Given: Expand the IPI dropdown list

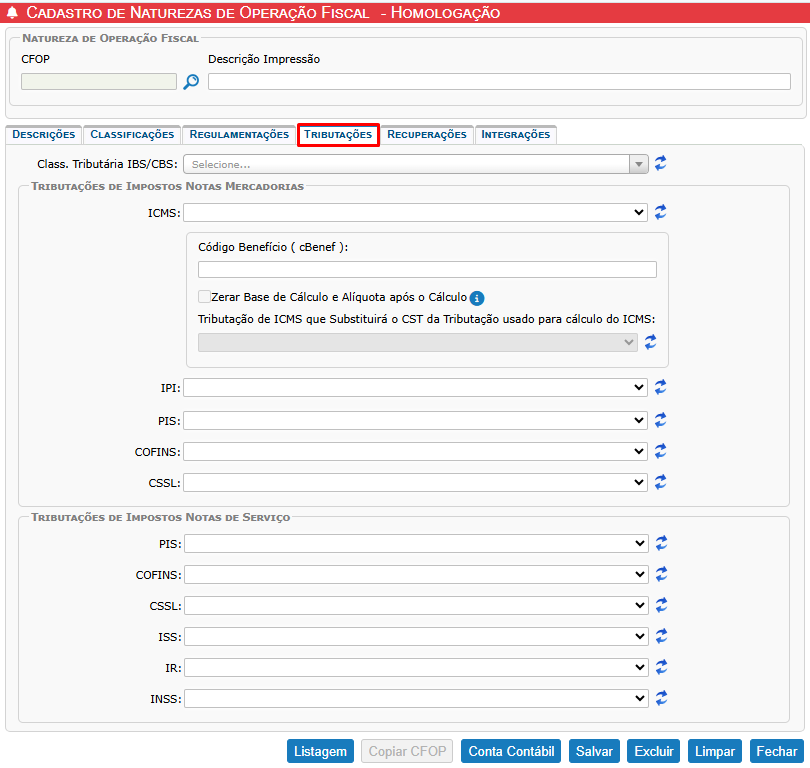Looking at the screenshot, I should [415, 387].
